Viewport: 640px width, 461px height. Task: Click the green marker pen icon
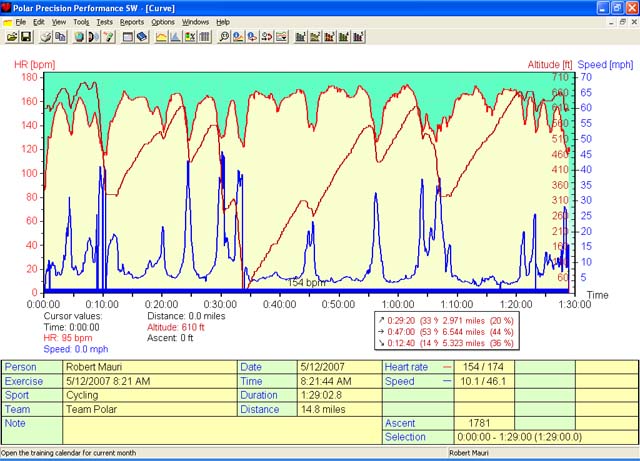tap(108, 37)
